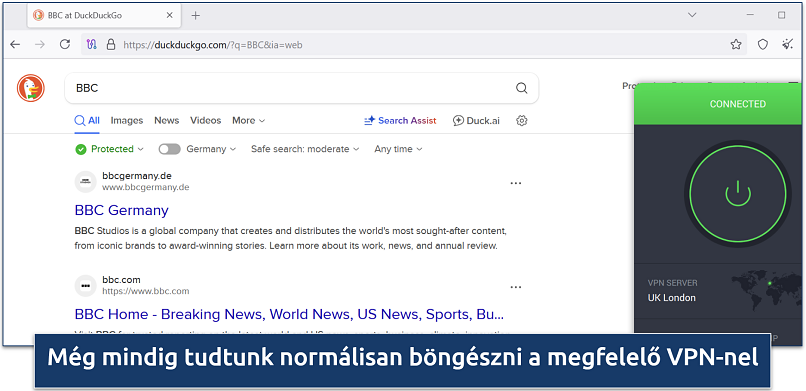Image resolution: width=806 pixels, height=391 pixels.
Task: Reload the page with the refresh icon
Action: click(x=65, y=45)
